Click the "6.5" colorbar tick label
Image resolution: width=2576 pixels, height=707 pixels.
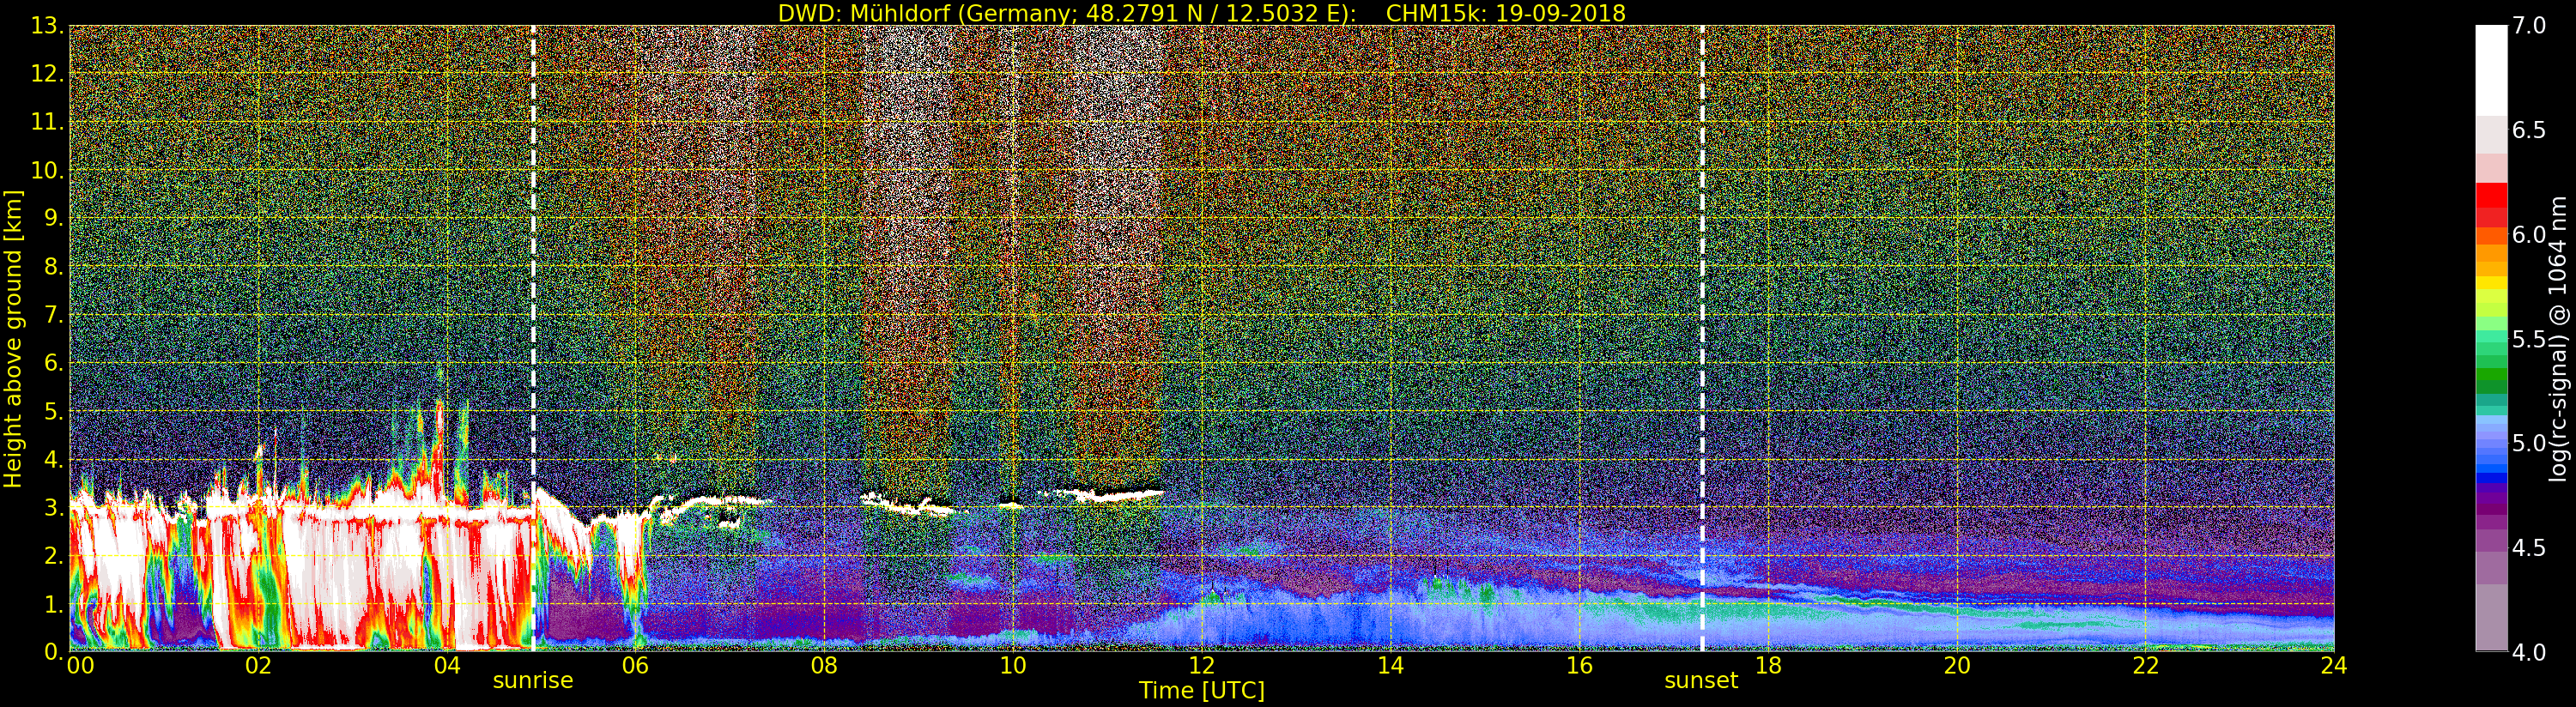2529,130
